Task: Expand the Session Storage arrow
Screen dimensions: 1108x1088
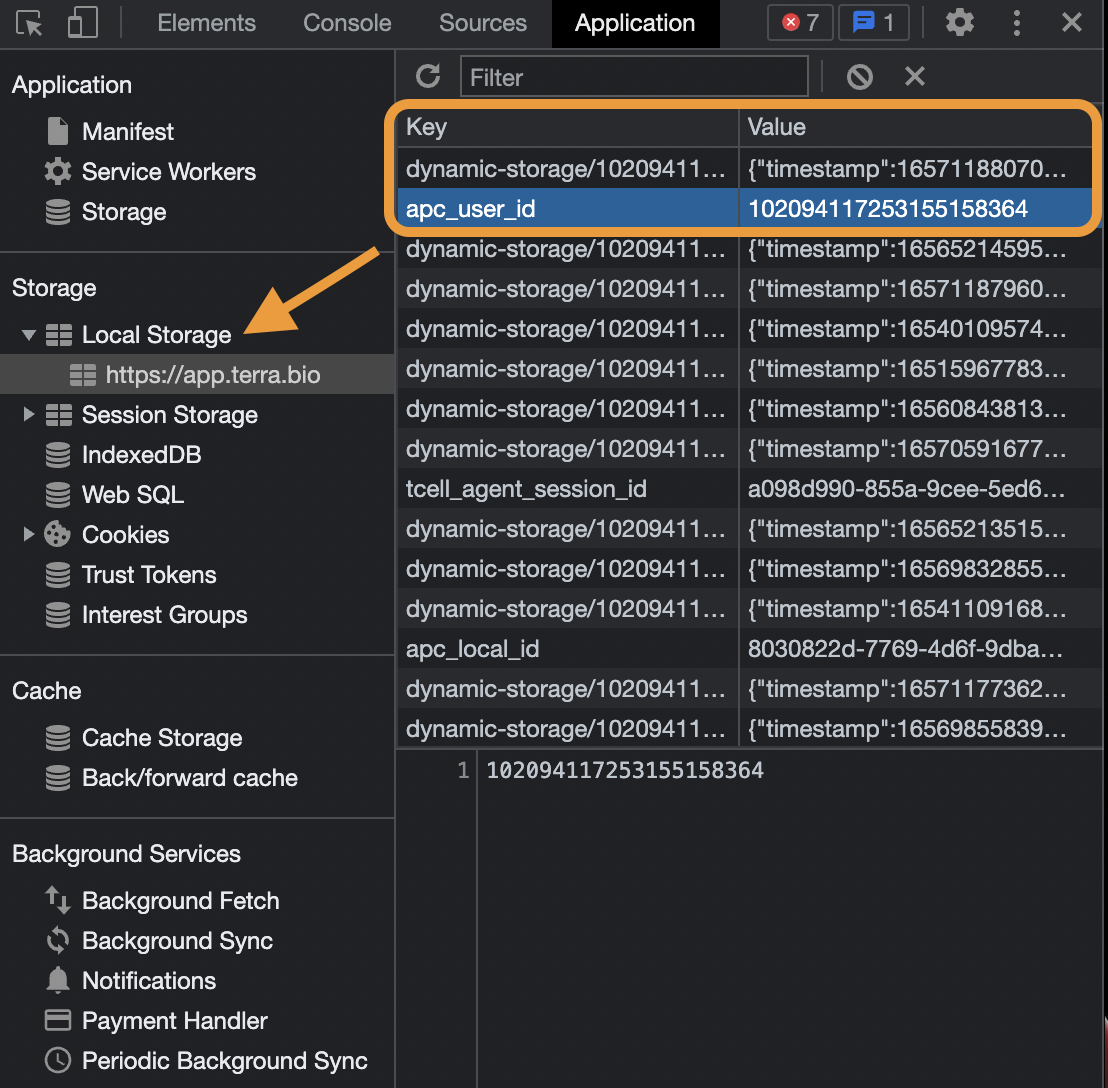Action: (x=29, y=415)
